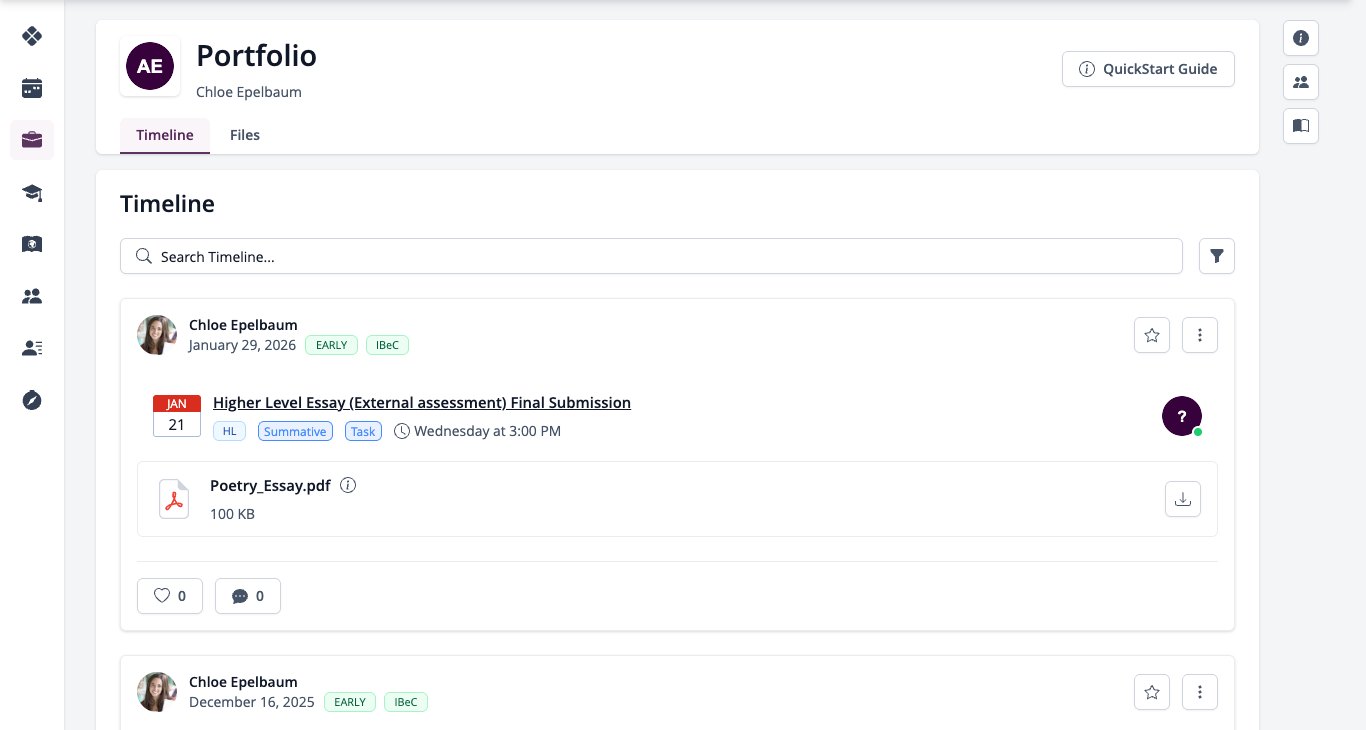The height and width of the screenshot is (730, 1366).
Task: Open comments on the essay post
Action: (x=248, y=596)
